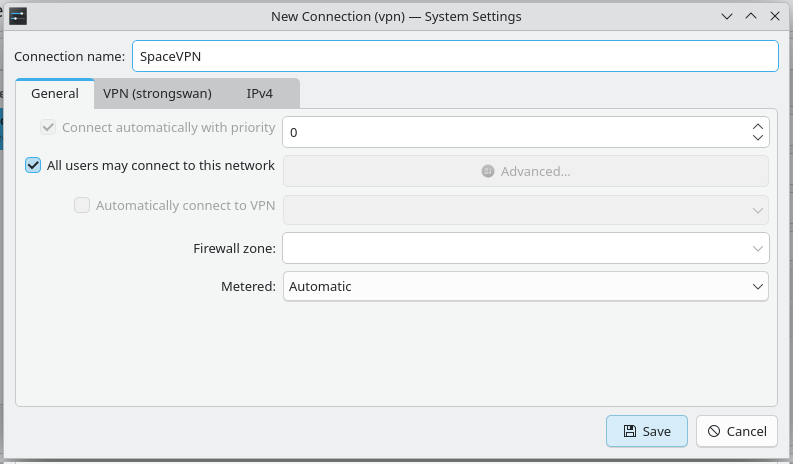Expand the Firewall zone dropdown
793x464 pixels.
pyautogui.click(x=526, y=248)
